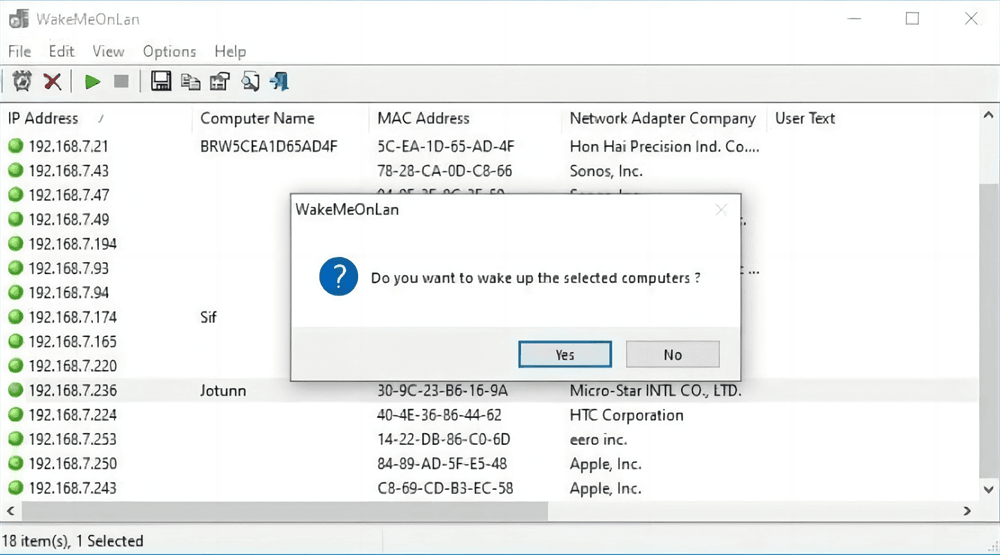Click the Find magnifier toolbar icon
Image resolution: width=1000 pixels, height=555 pixels.
click(x=250, y=81)
